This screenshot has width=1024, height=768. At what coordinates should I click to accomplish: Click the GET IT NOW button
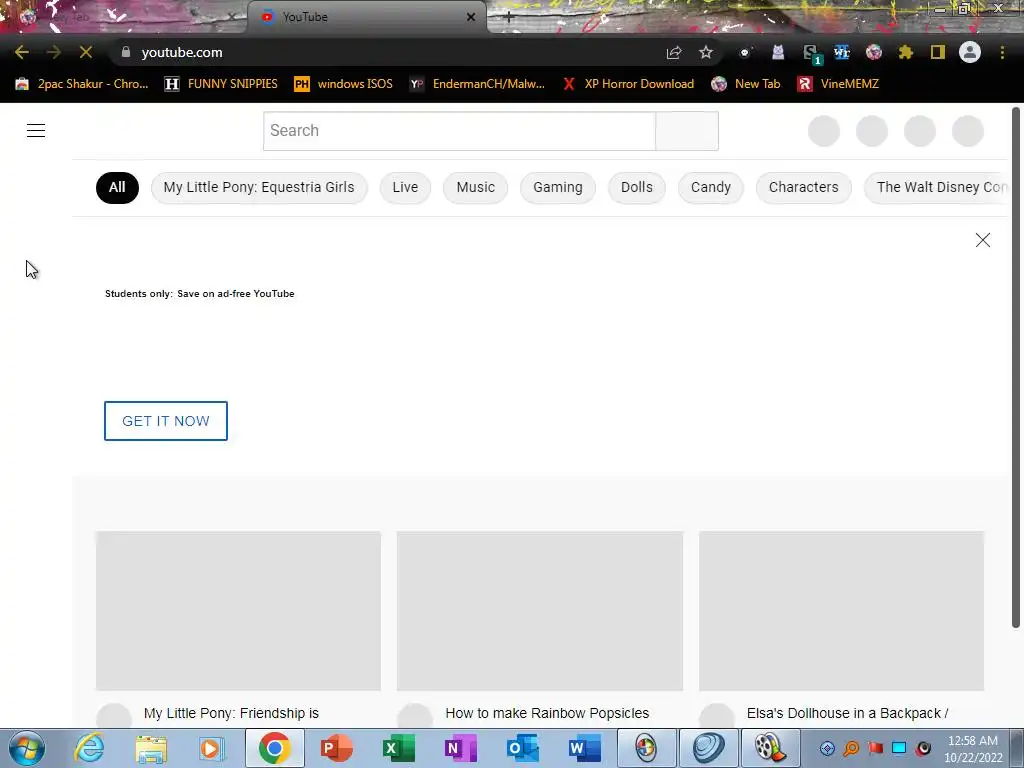click(166, 421)
